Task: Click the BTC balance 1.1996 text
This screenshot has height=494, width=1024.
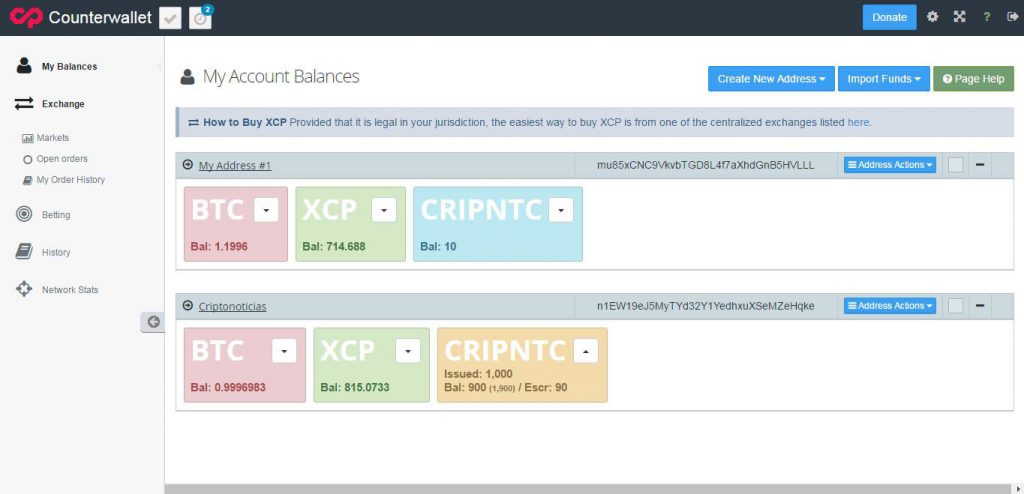Action: coord(219,247)
